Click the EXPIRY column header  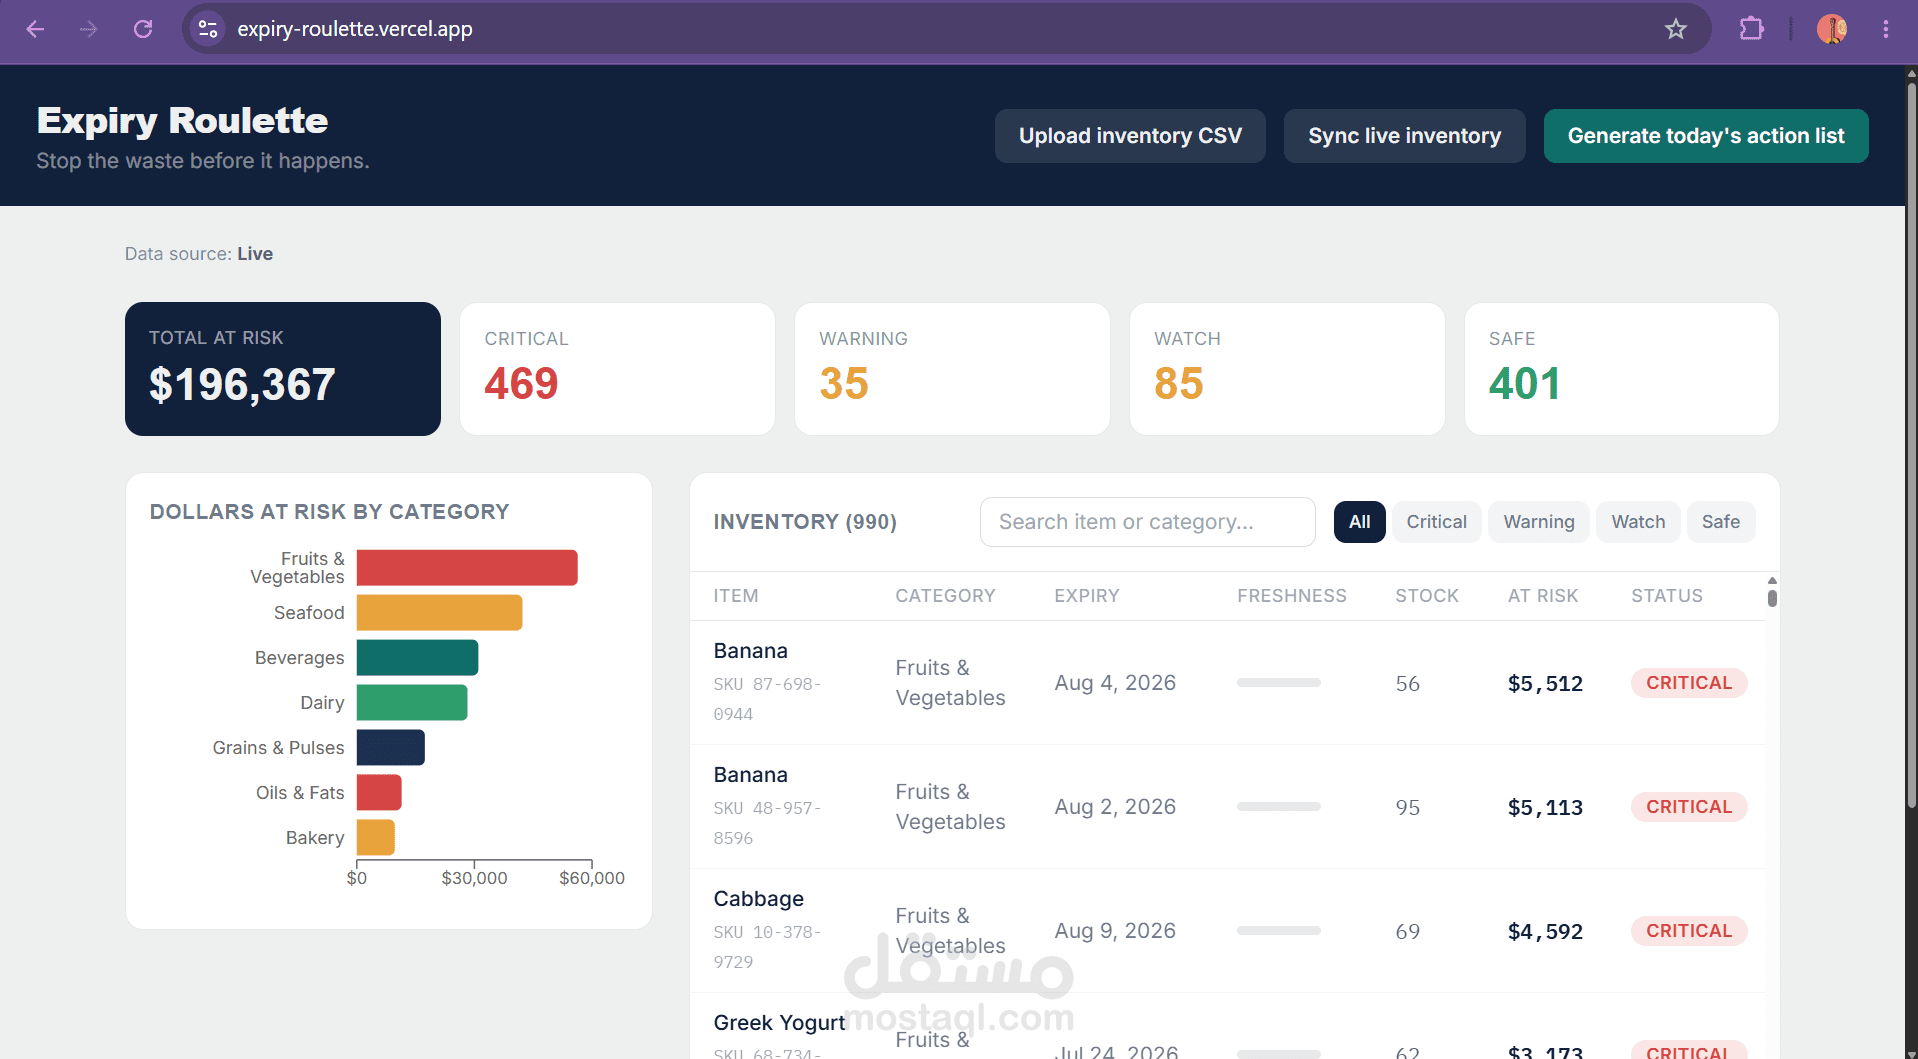point(1087,596)
